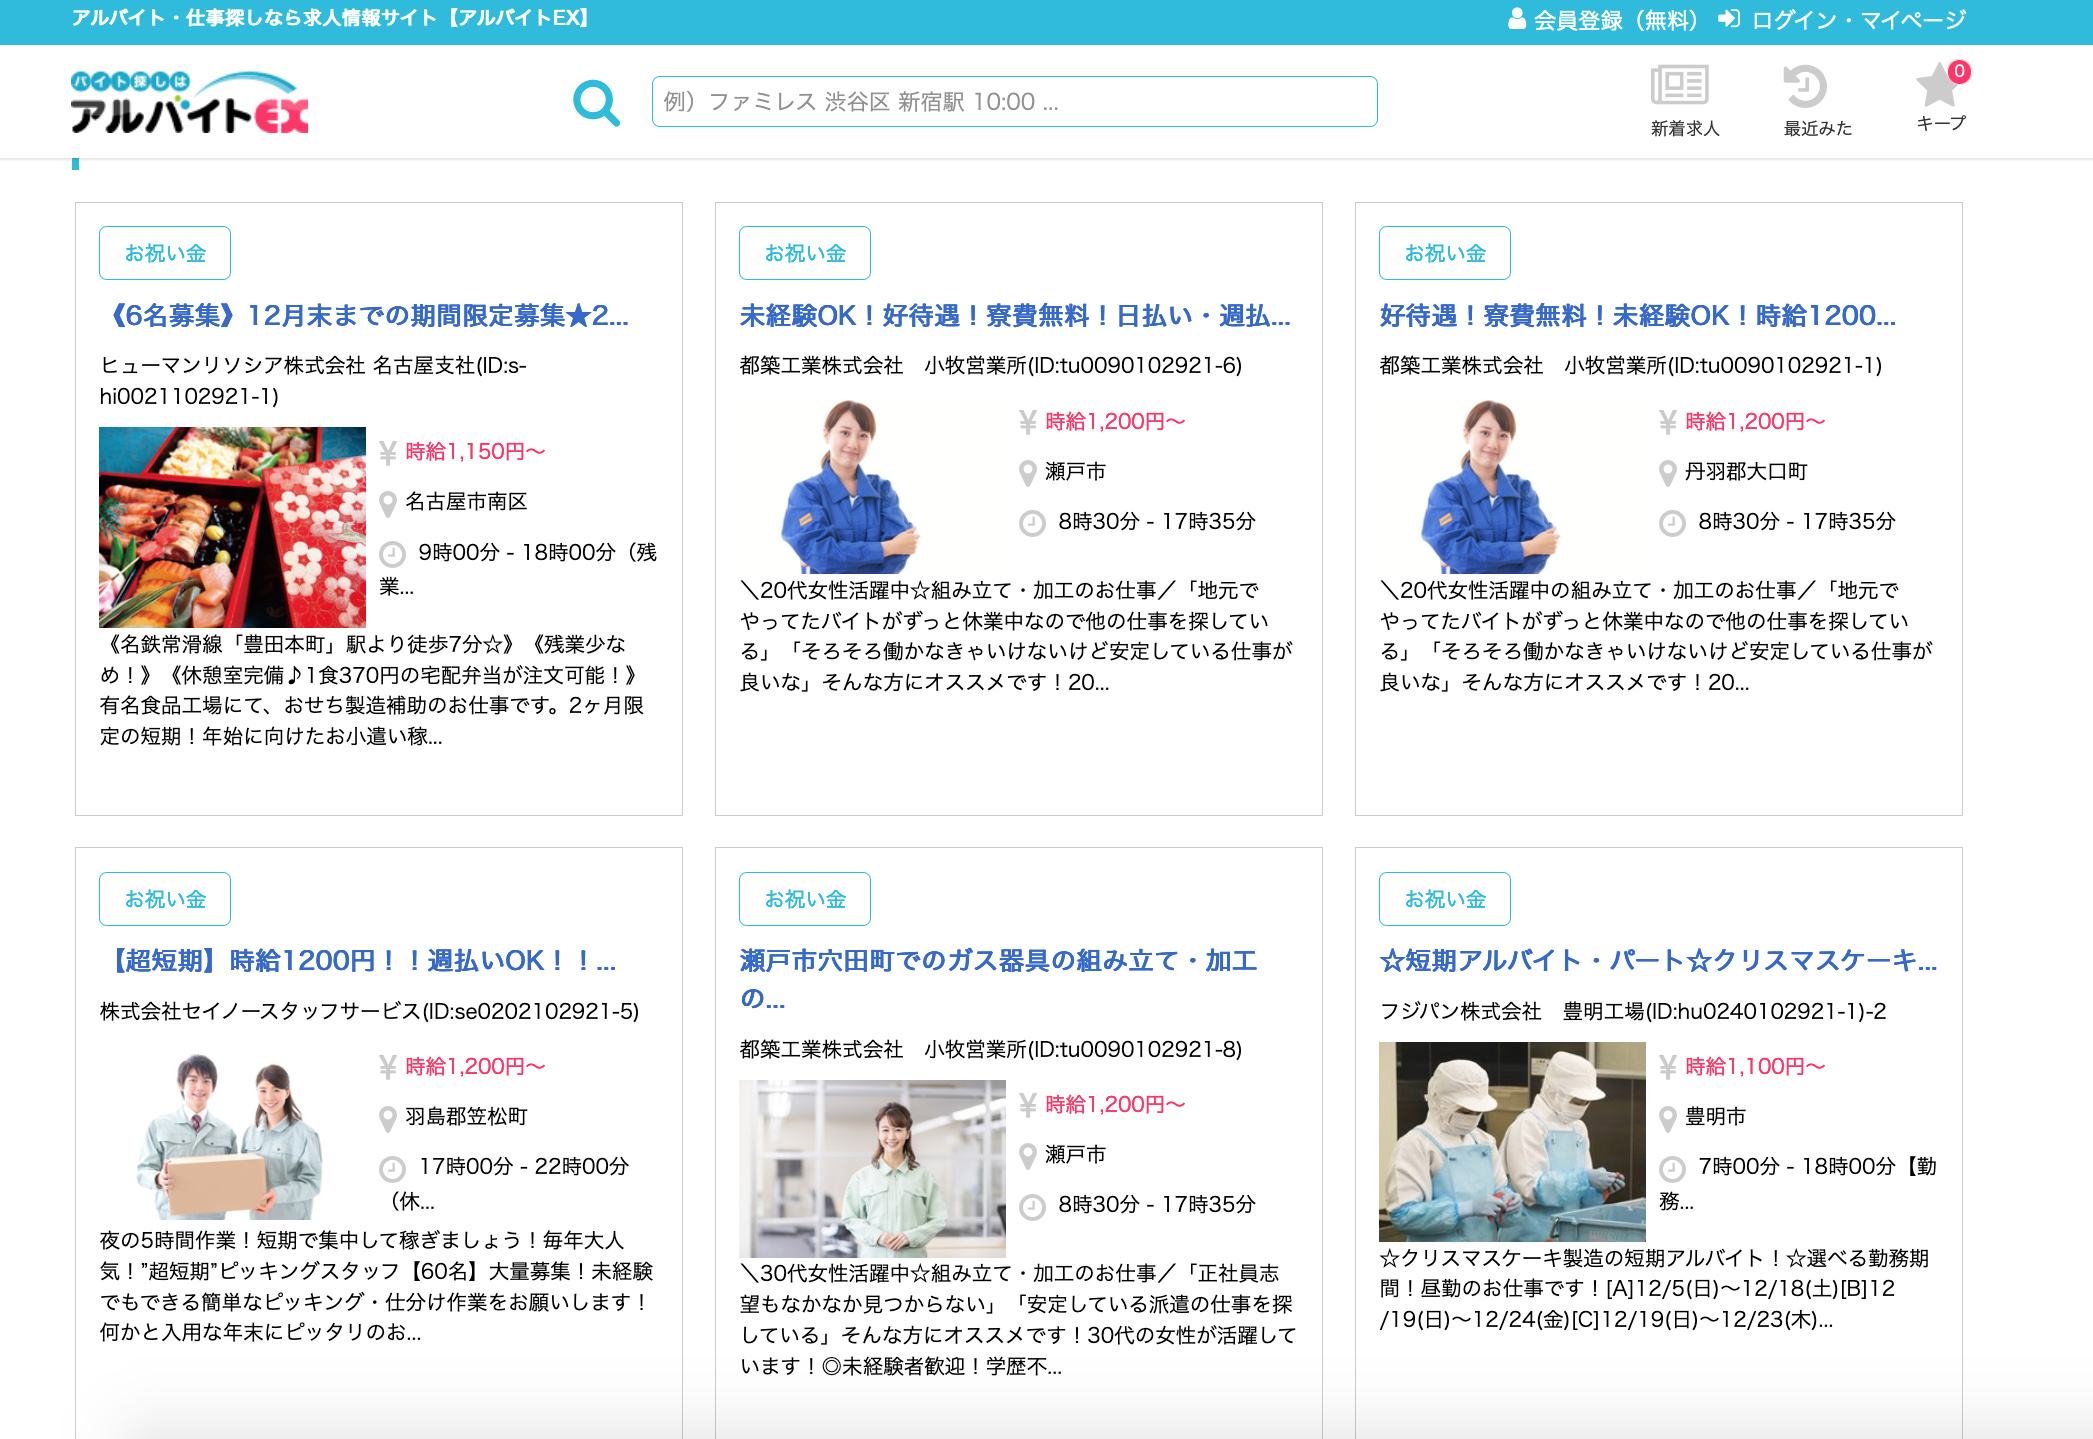Click ヒューマンリソシア株式会社 名古屋支社 company name
Viewport: 2093px width, 1439px height.
pyautogui.click(x=313, y=381)
